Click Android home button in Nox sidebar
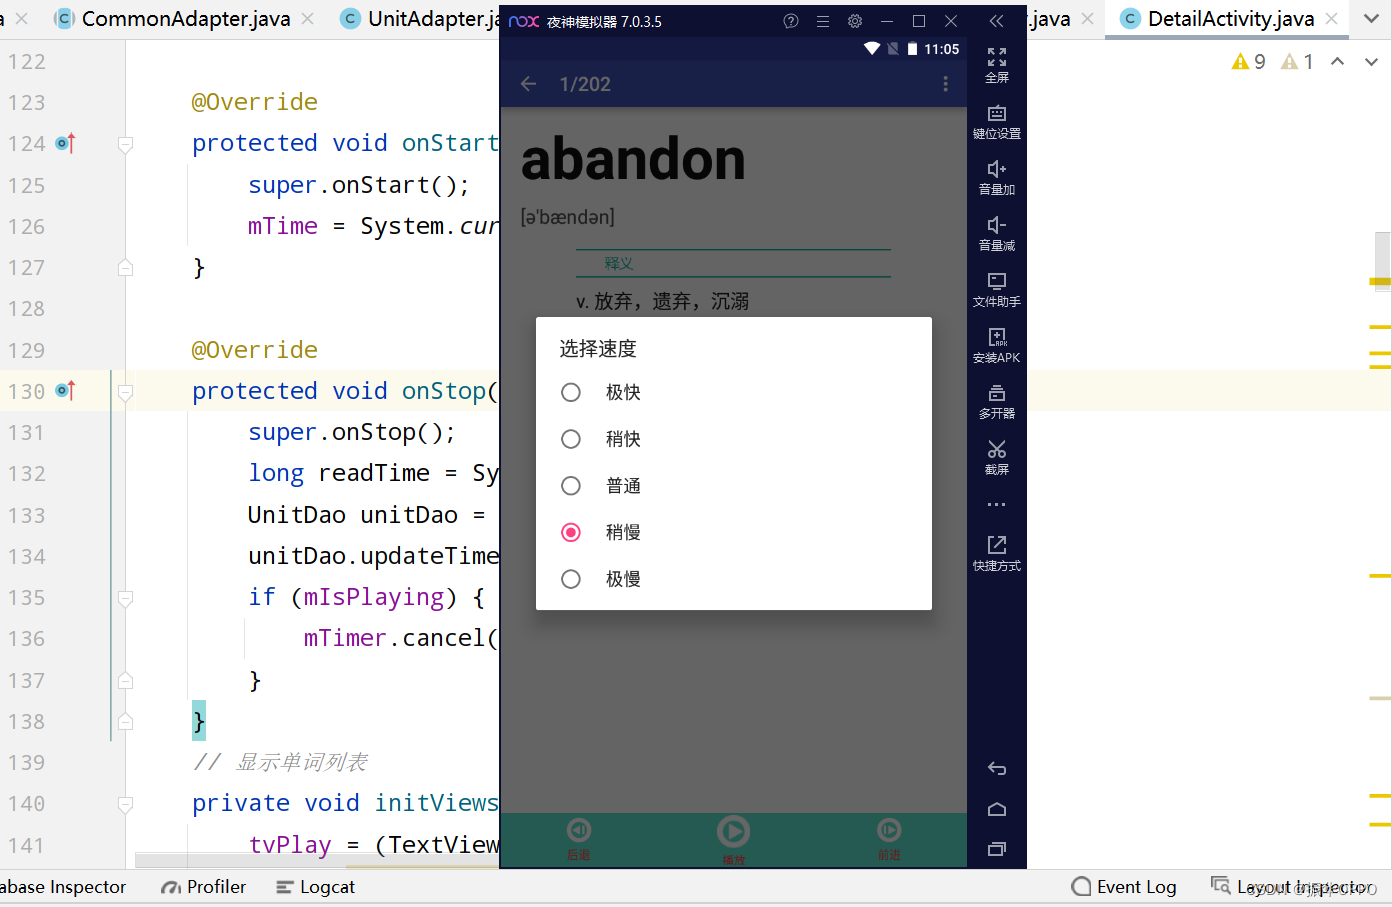This screenshot has height=907, width=1392. point(997,809)
